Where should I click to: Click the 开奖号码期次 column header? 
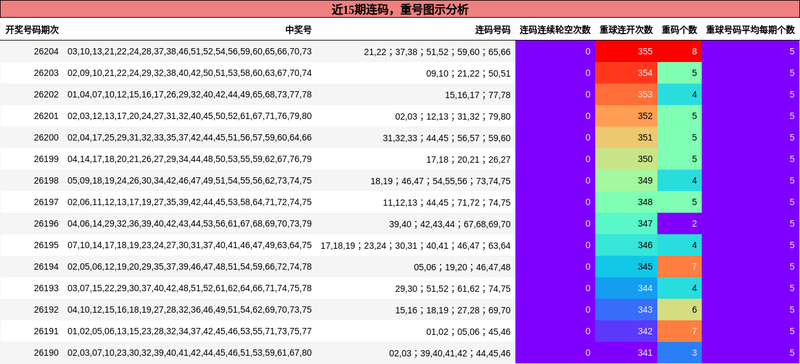coord(32,30)
